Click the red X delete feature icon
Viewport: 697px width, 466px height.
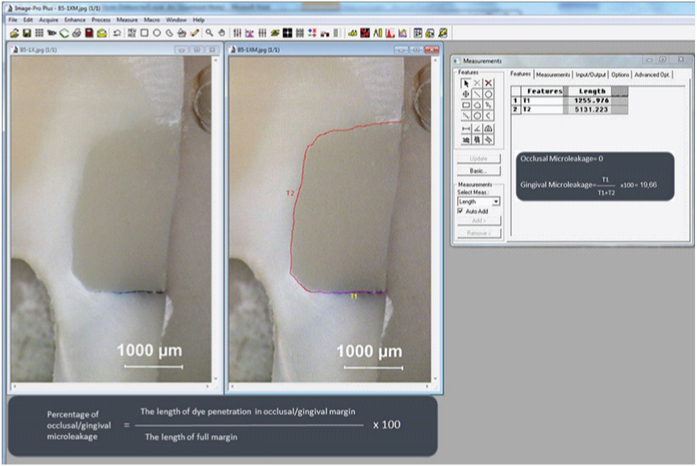pos(489,83)
